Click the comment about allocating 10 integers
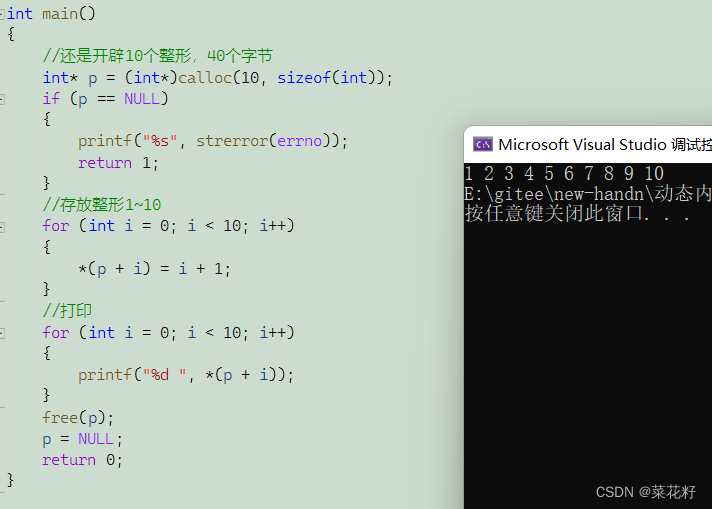Image resolution: width=712 pixels, height=509 pixels. click(158, 56)
